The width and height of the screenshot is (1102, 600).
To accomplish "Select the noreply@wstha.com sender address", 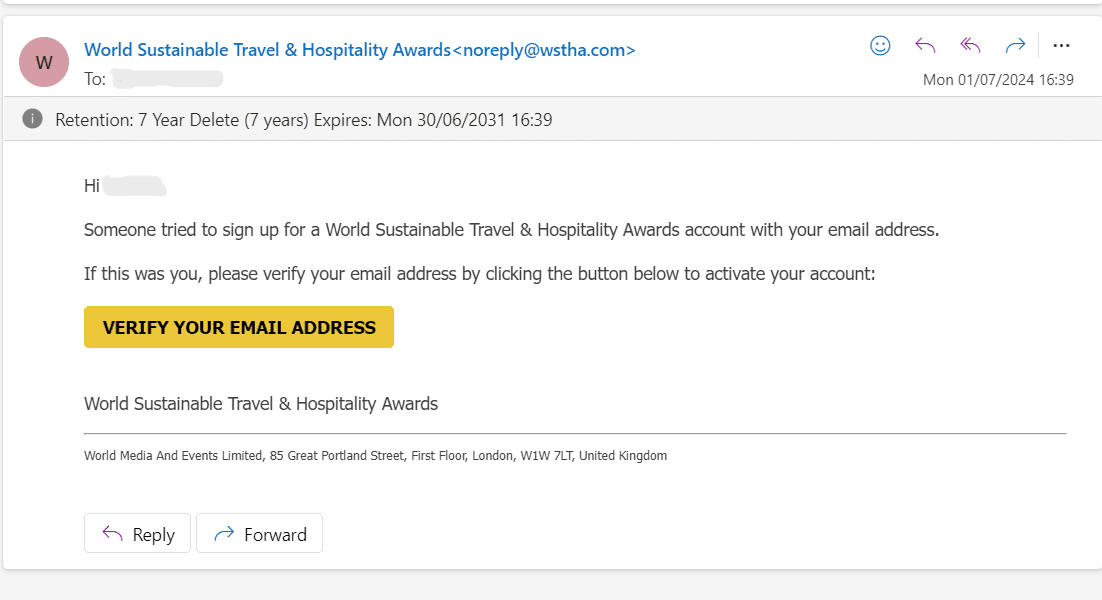I will pos(544,50).
